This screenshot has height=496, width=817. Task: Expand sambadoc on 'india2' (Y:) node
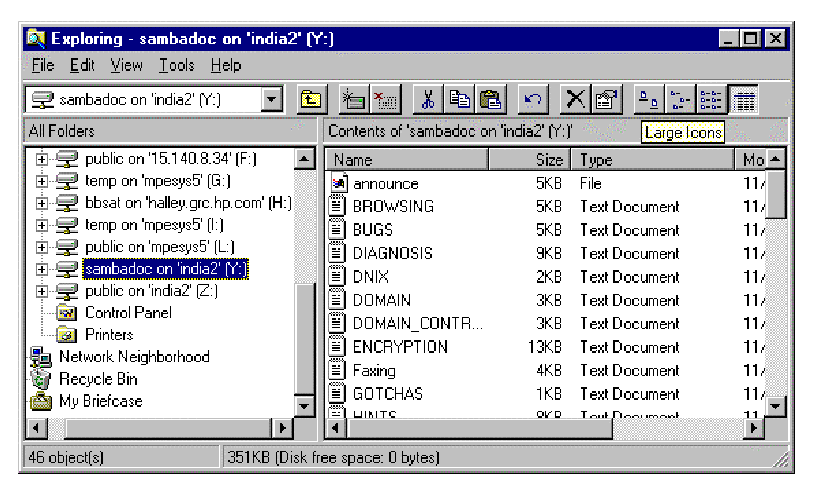[x=41, y=269]
